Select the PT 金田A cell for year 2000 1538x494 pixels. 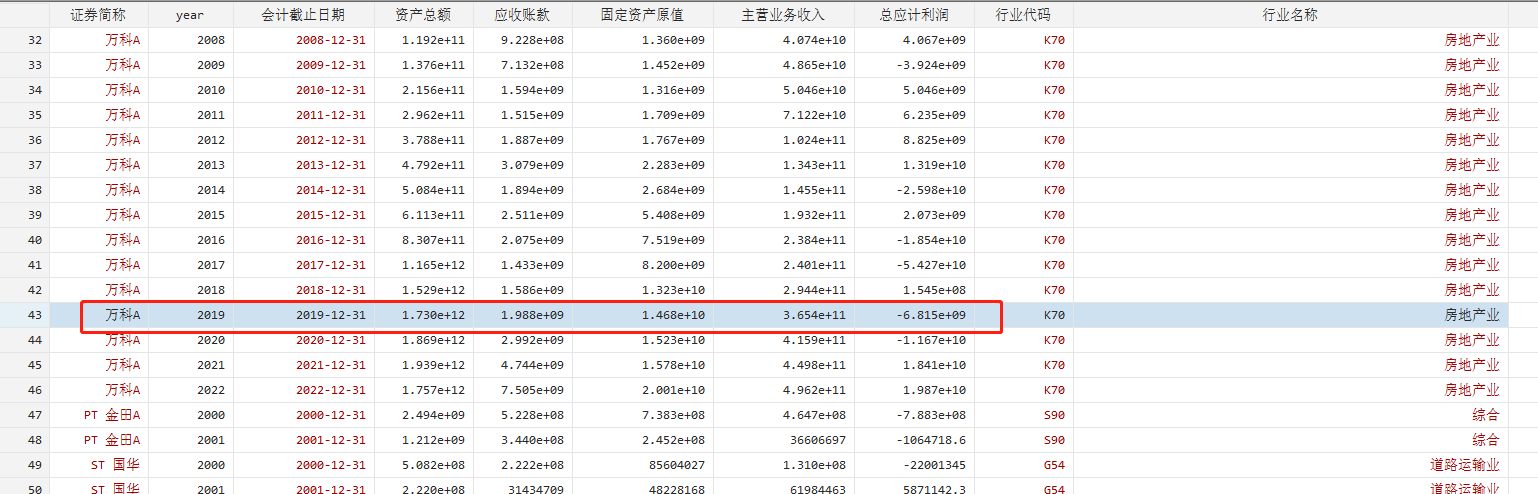coord(112,415)
